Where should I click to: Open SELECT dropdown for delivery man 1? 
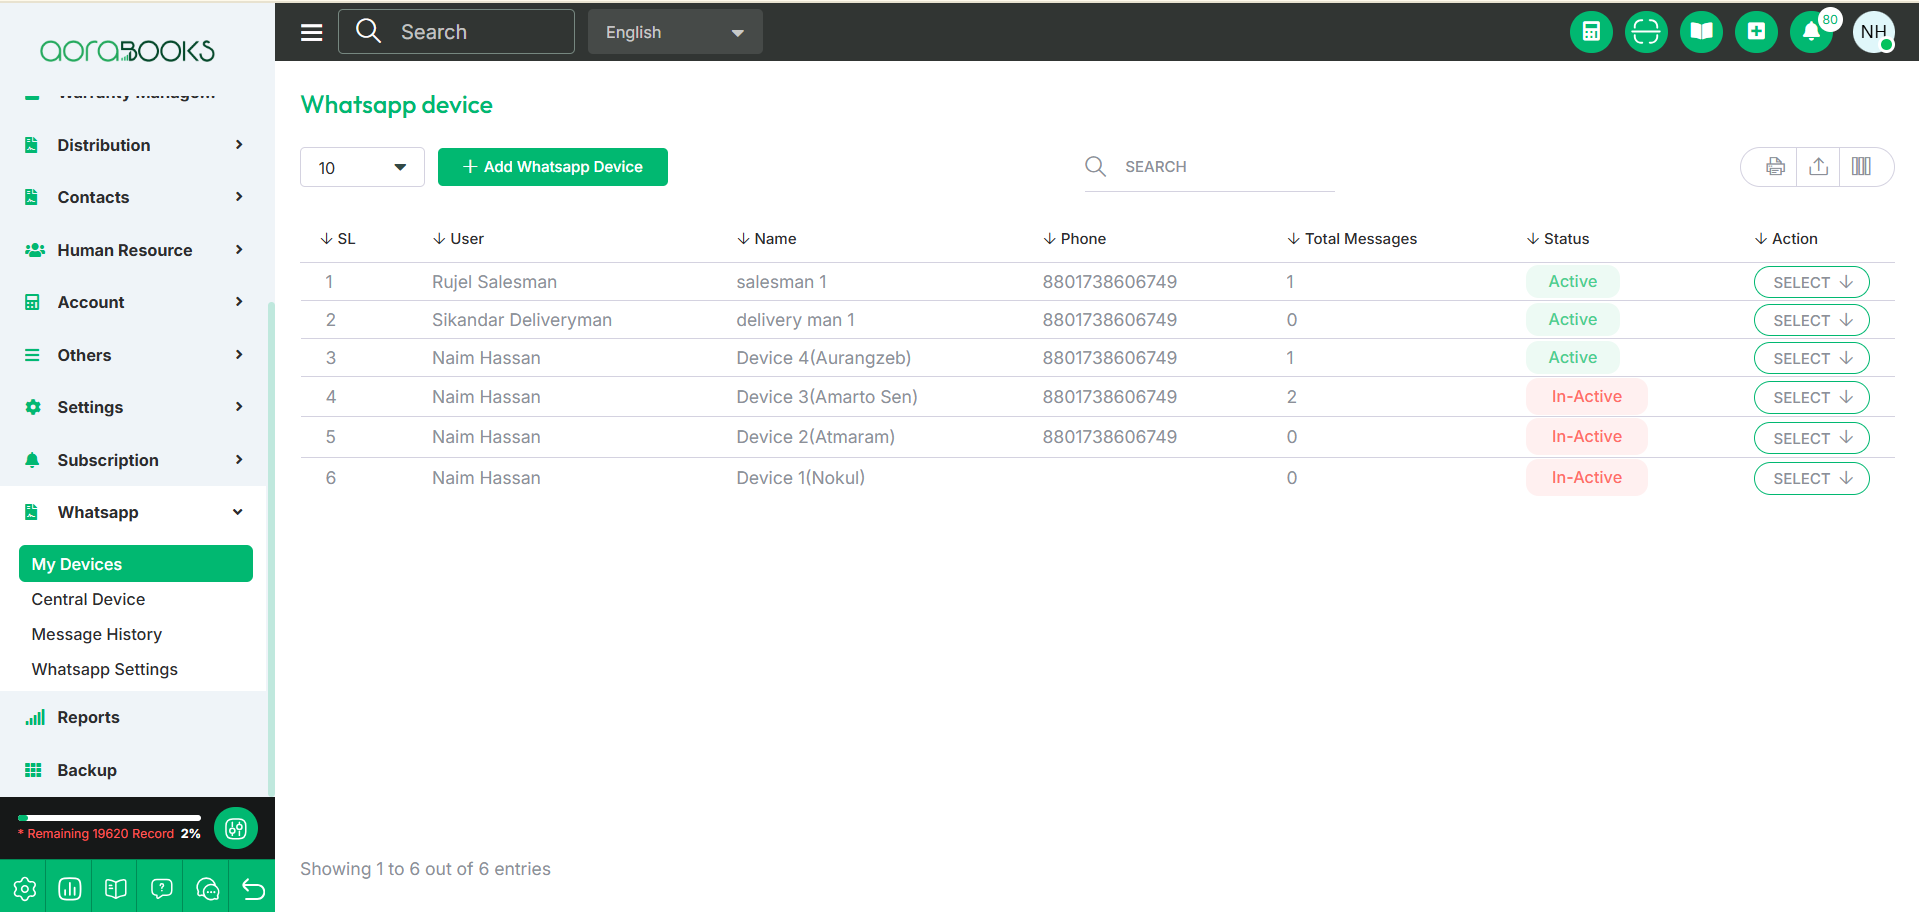coord(1811,320)
